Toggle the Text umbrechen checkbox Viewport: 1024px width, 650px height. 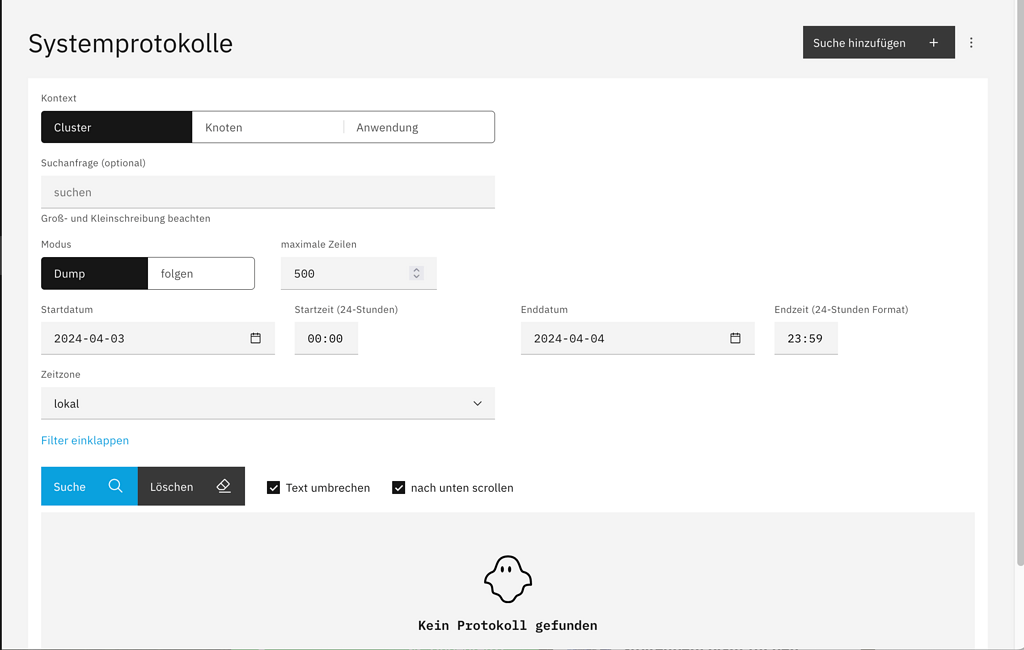273,488
